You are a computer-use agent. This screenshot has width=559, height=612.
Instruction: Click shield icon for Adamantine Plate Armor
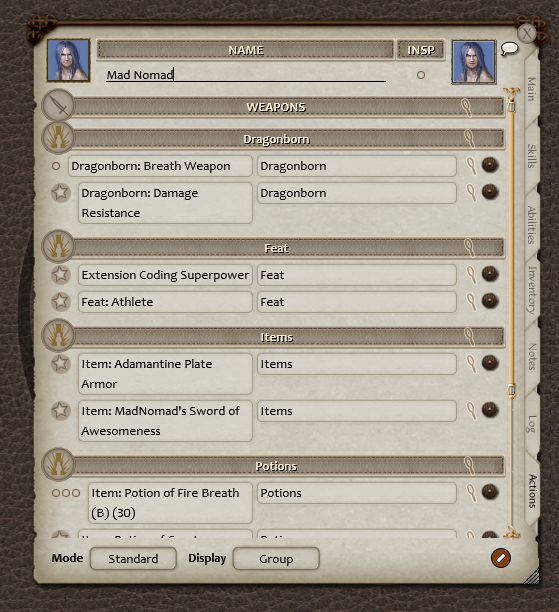[490, 363]
